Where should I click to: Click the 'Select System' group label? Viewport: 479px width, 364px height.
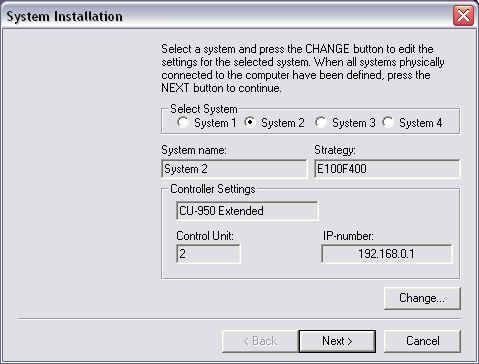(x=204, y=109)
